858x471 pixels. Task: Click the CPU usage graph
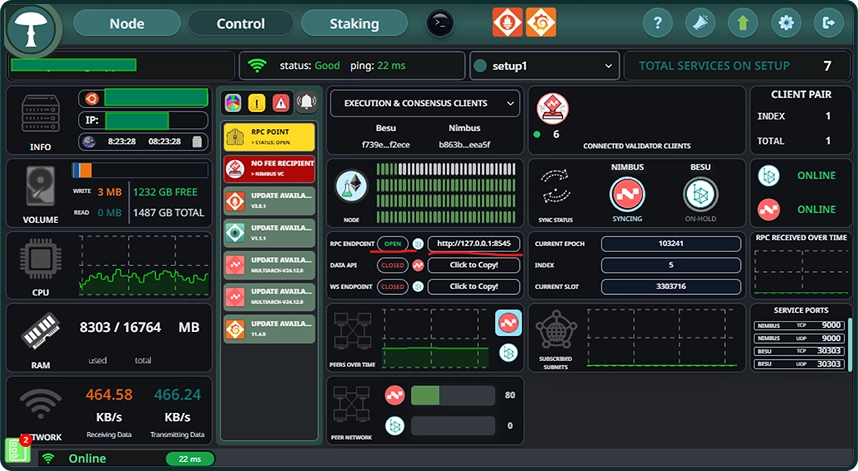[x=144, y=266]
